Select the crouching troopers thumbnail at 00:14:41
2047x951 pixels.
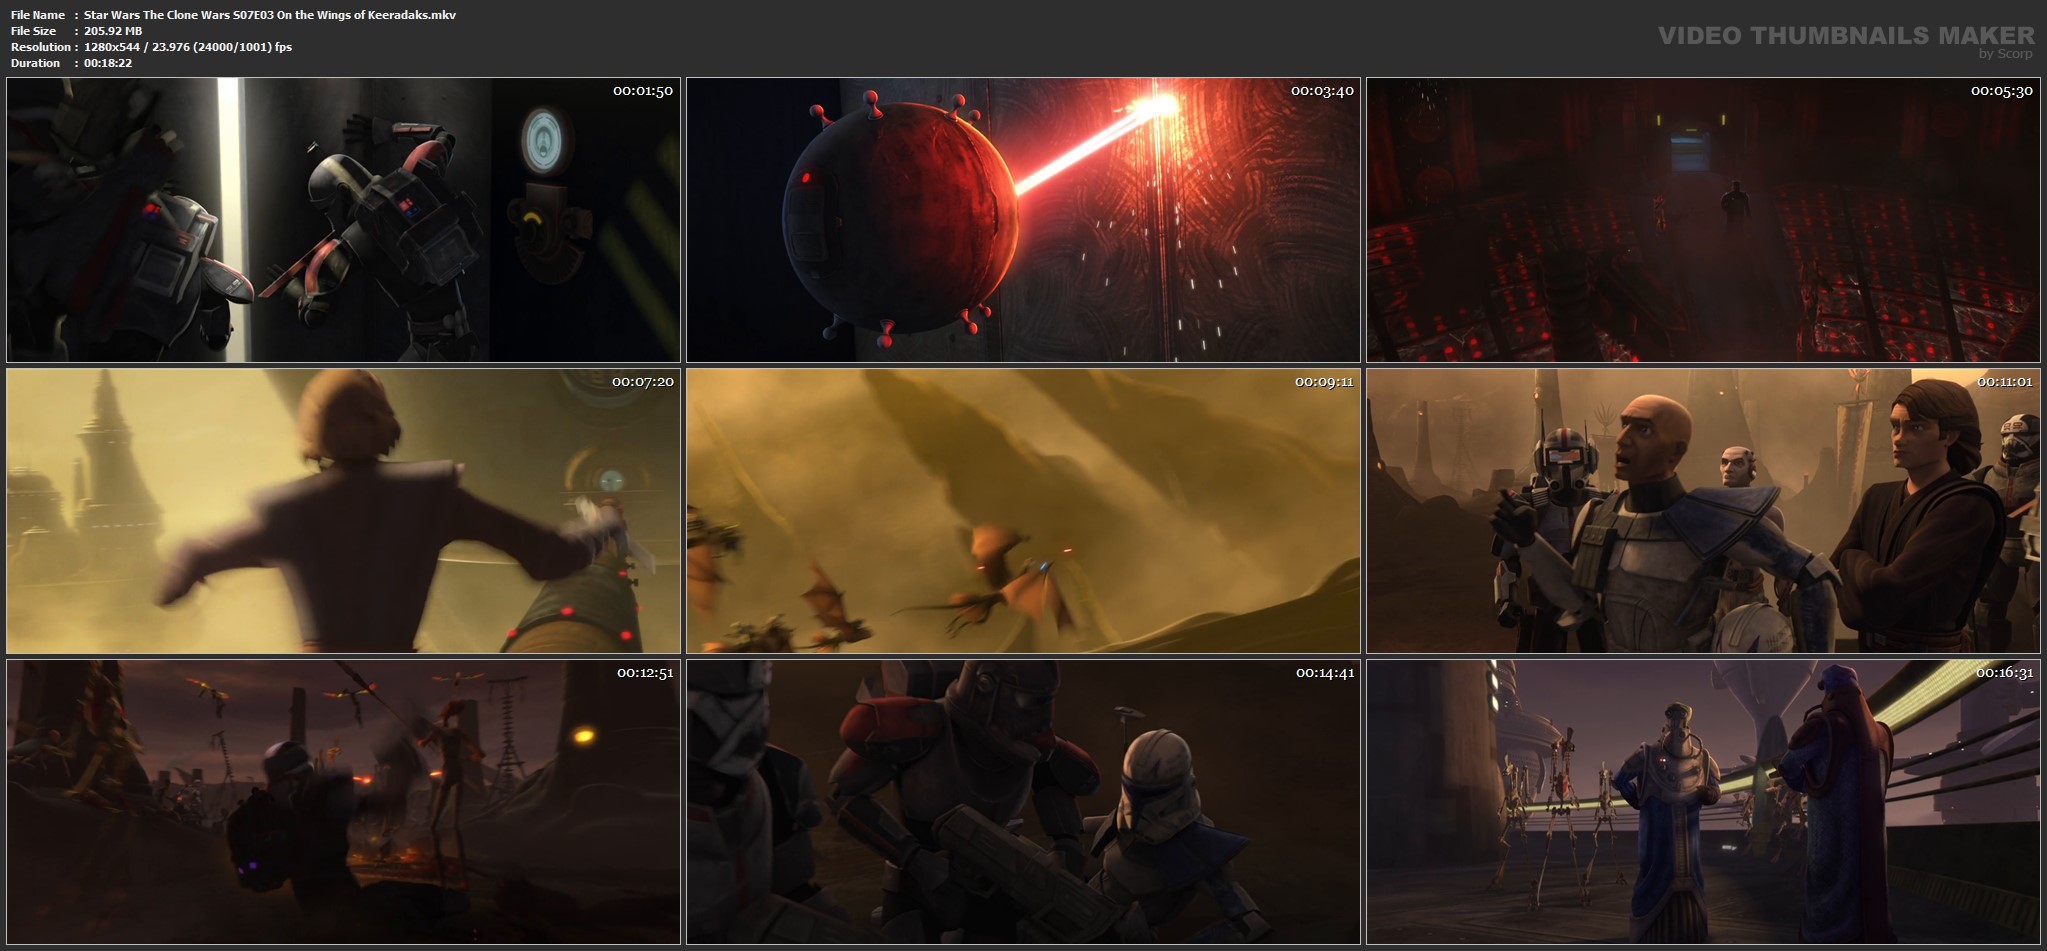[1023, 802]
